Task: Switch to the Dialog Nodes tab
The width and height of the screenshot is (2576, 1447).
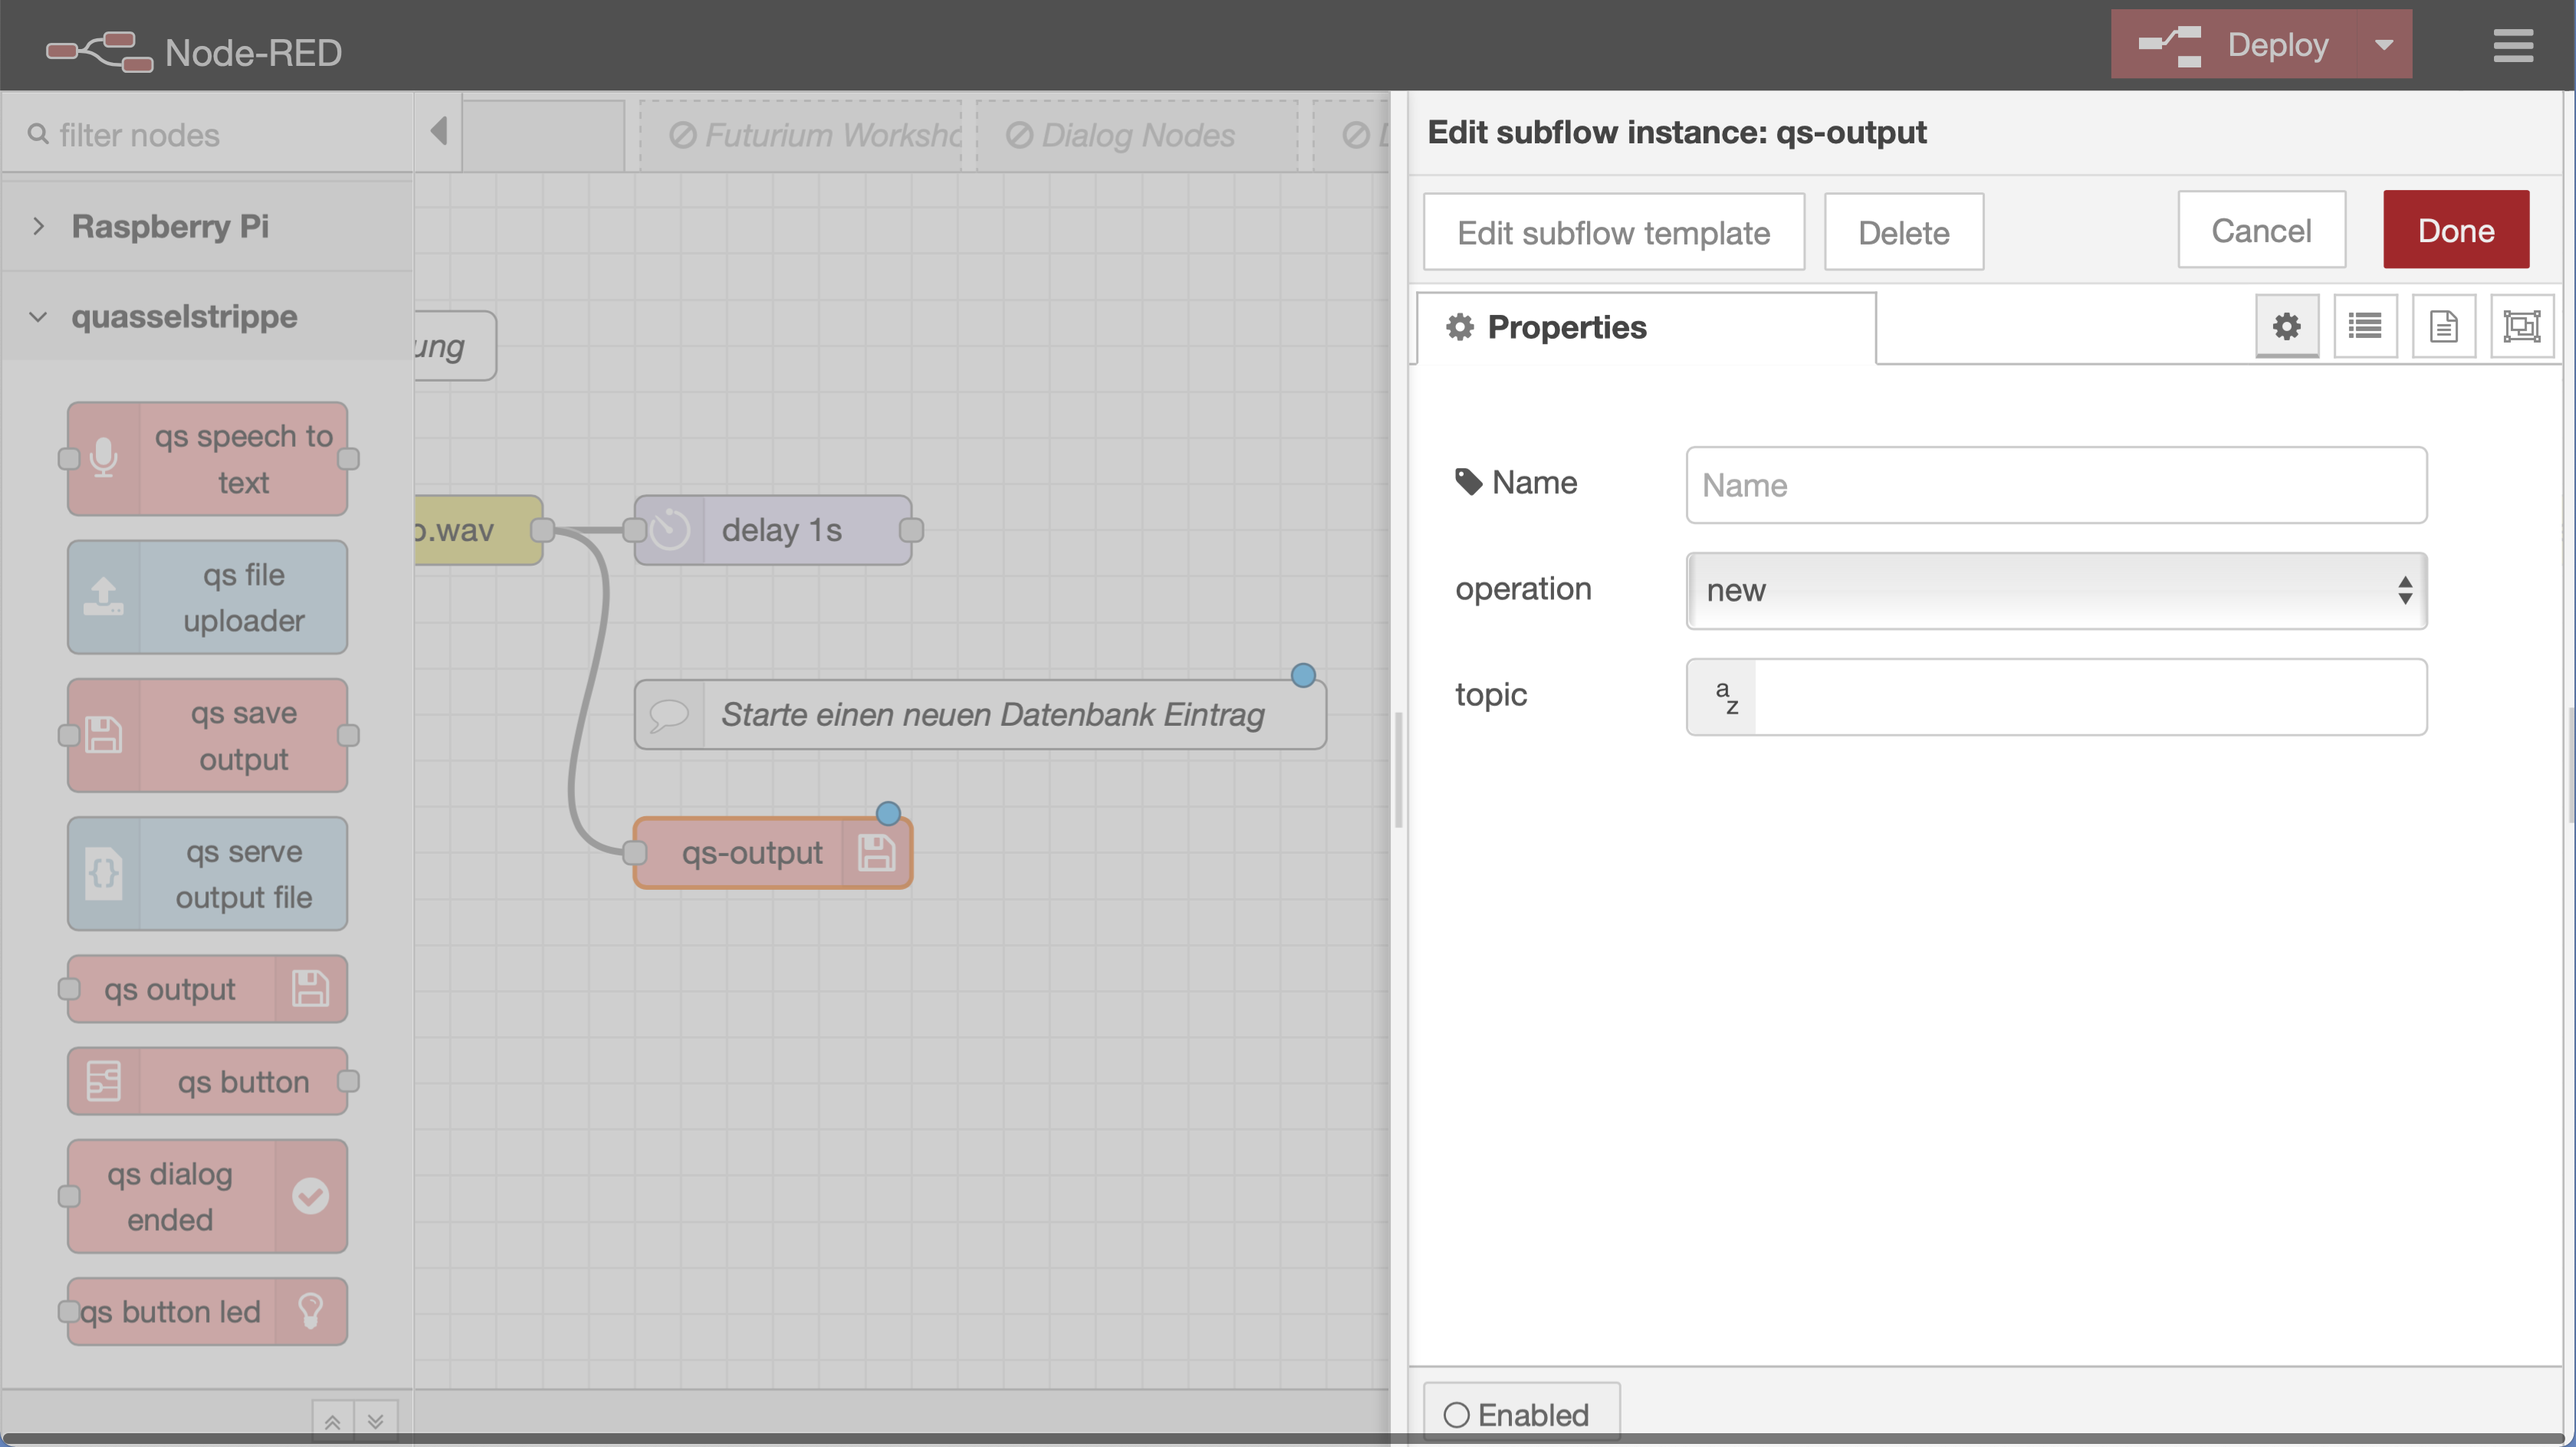Action: 1138,135
